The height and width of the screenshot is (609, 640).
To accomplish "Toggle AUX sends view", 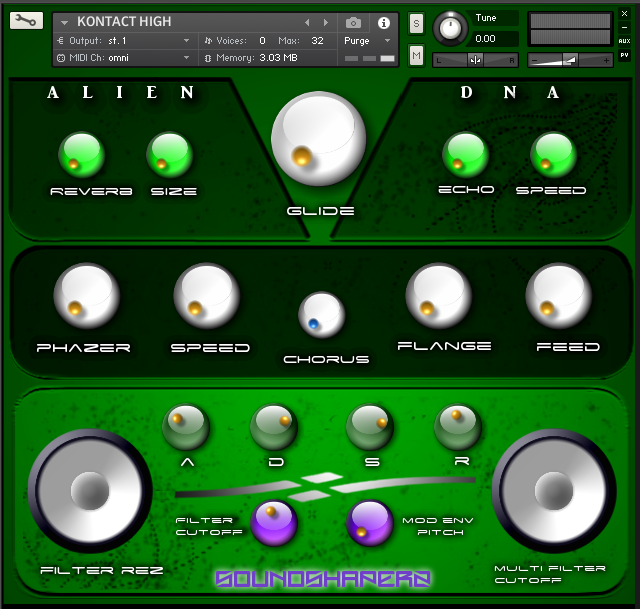I will 624,41.
